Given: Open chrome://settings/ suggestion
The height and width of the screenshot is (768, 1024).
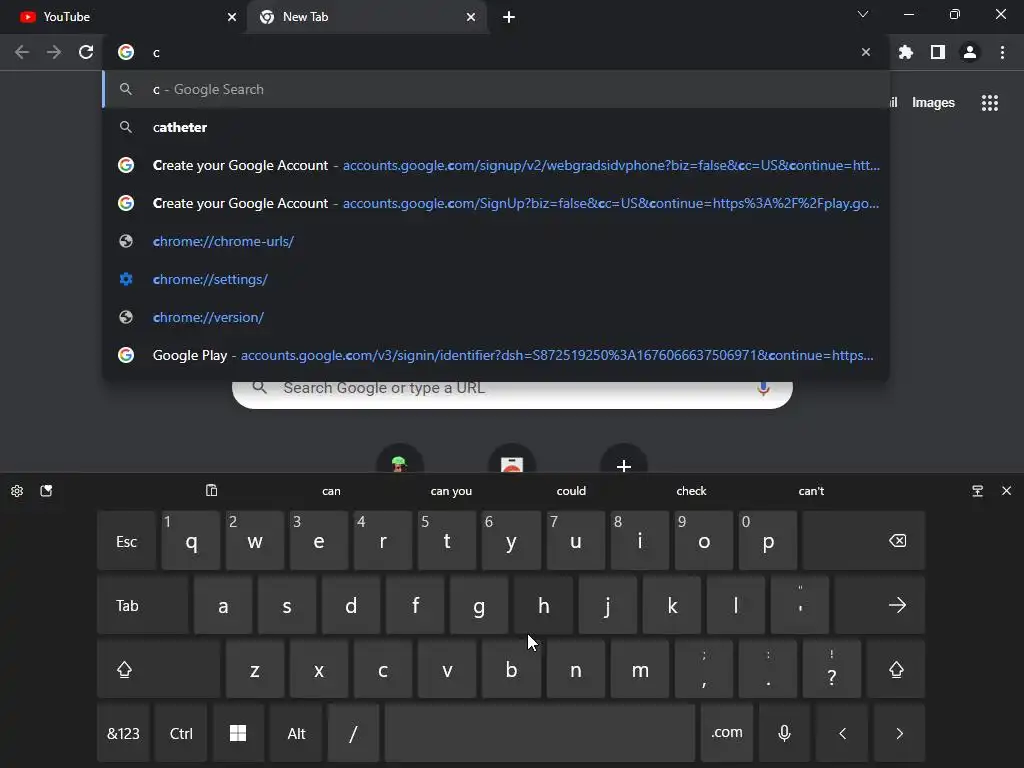Looking at the screenshot, I should (496, 279).
